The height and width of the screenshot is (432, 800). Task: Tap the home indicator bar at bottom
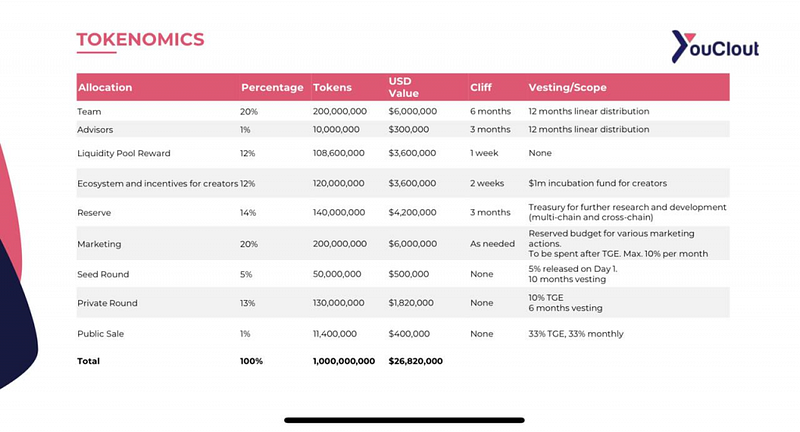[x=404, y=420]
